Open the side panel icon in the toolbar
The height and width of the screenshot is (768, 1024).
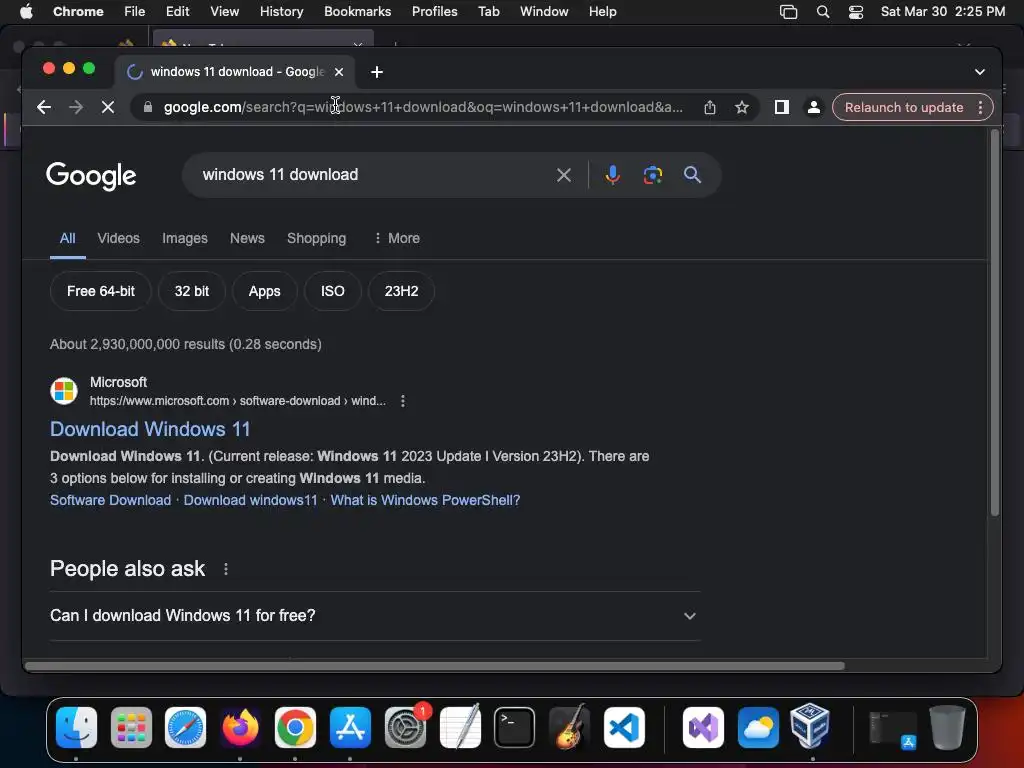coord(781,107)
